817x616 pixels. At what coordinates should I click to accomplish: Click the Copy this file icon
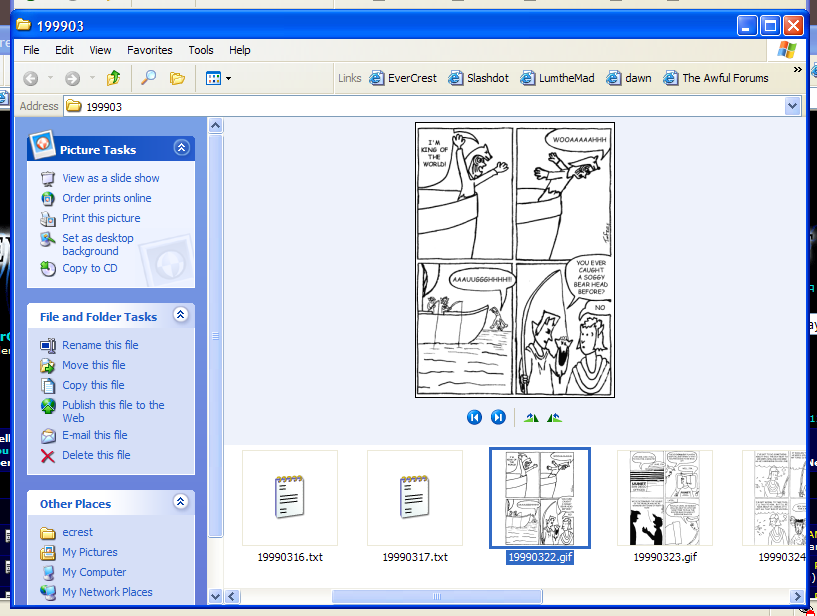[x=47, y=386]
